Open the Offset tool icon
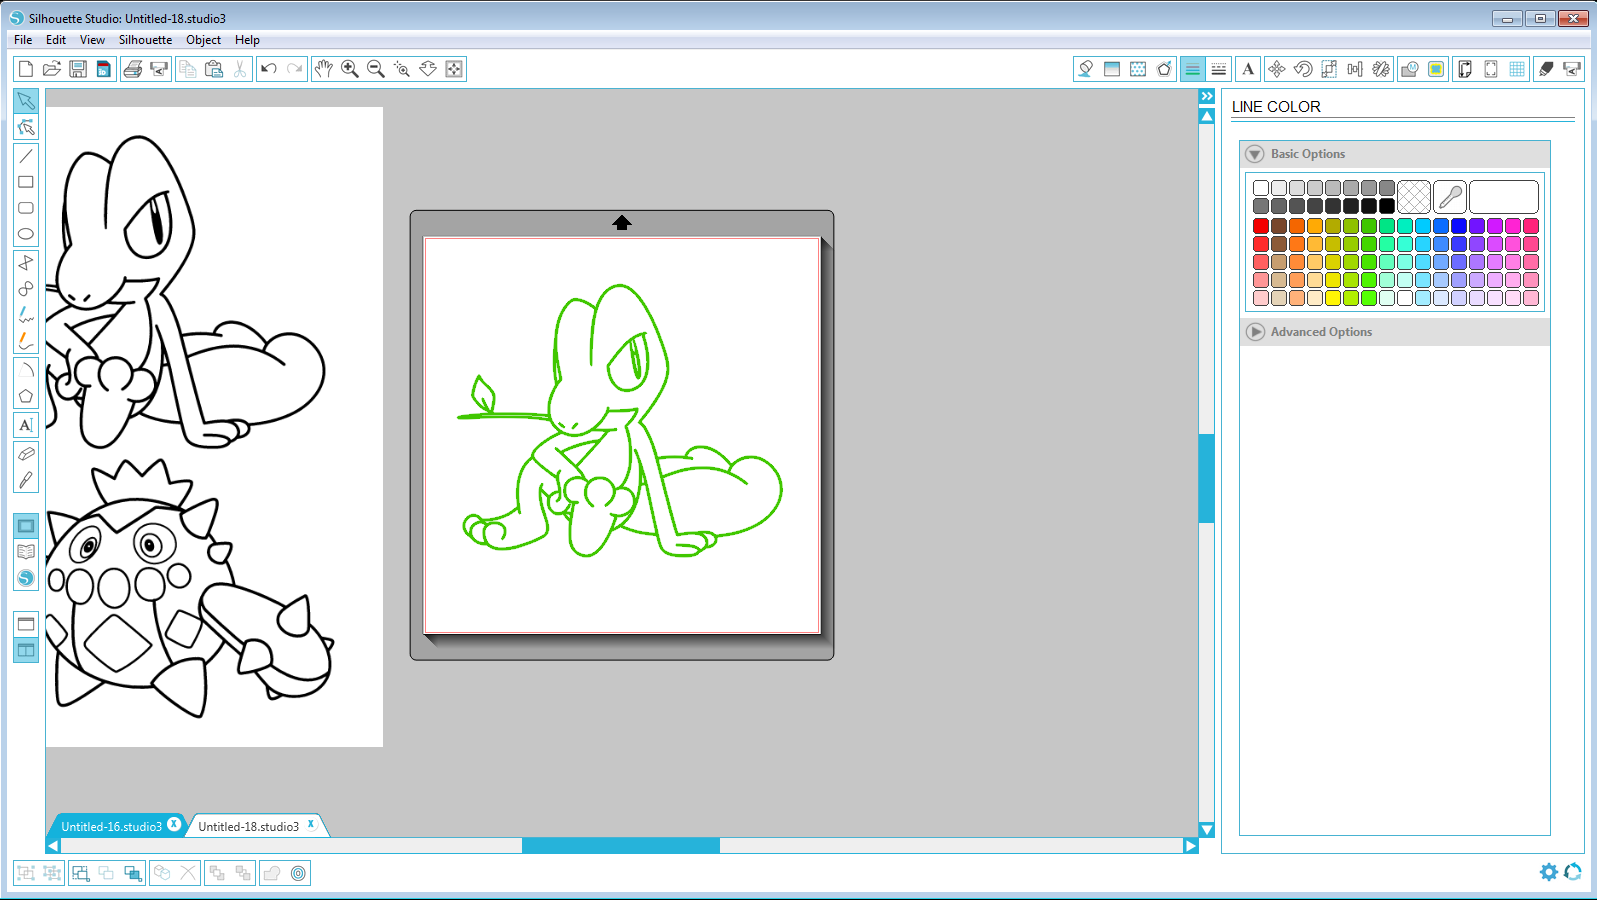Screen dimensions: 1597x900 [298, 873]
